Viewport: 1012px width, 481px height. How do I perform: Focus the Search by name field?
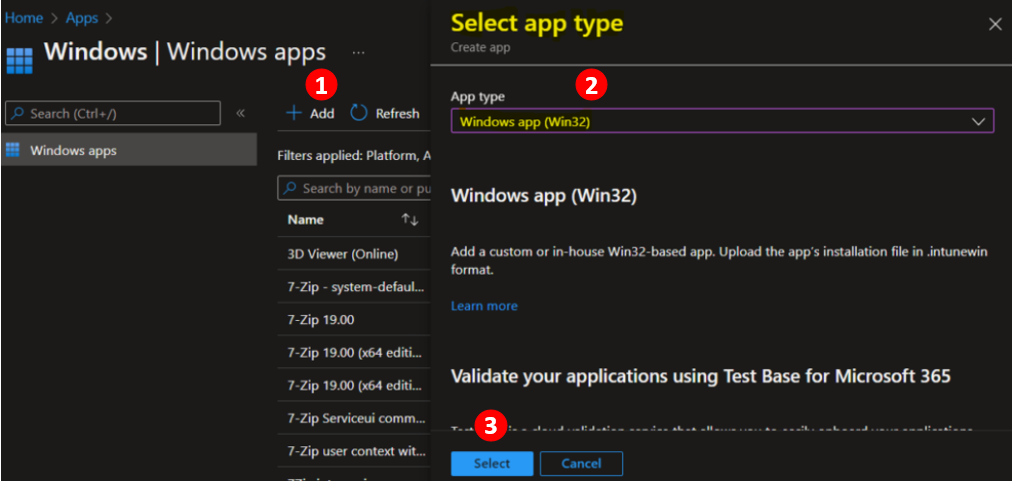pyautogui.click(x=354, y=188)
